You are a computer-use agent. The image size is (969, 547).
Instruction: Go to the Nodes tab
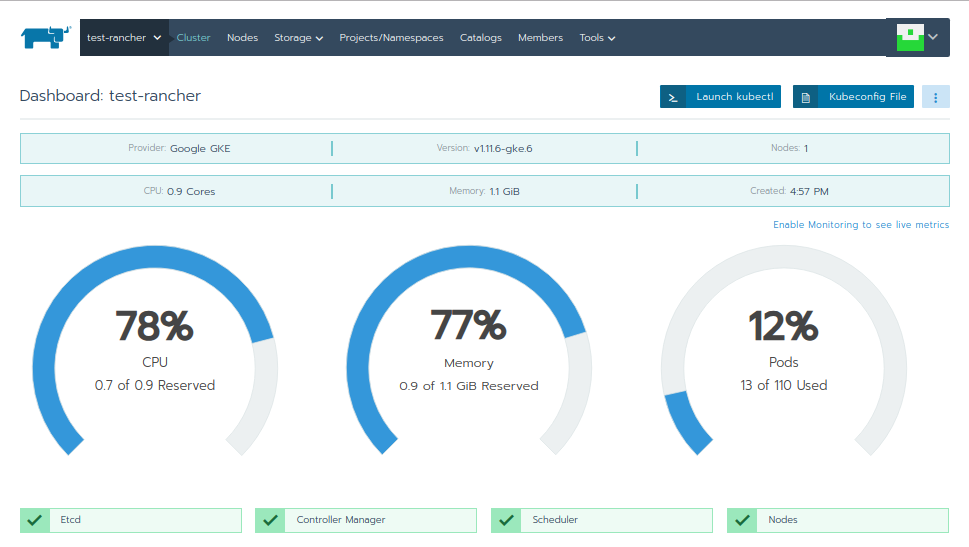pos(242,38)
